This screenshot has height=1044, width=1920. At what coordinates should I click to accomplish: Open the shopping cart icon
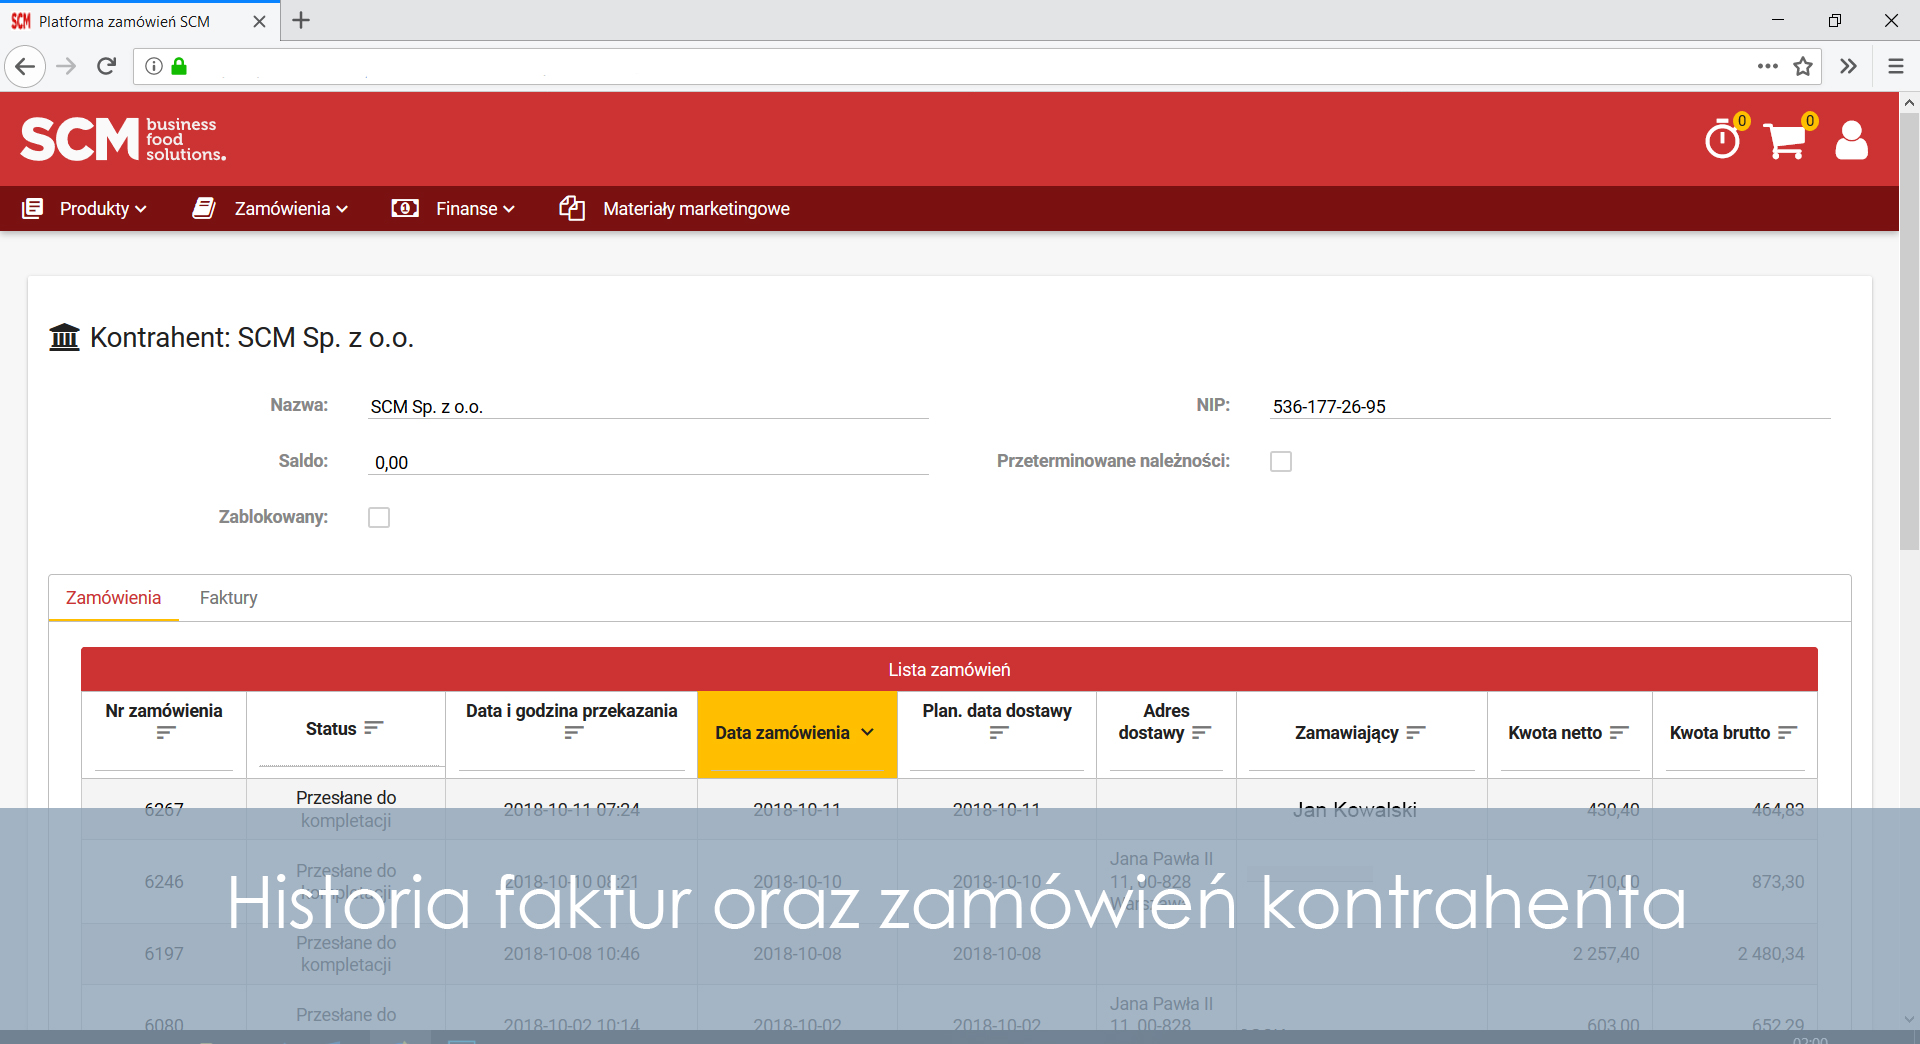1785,141
